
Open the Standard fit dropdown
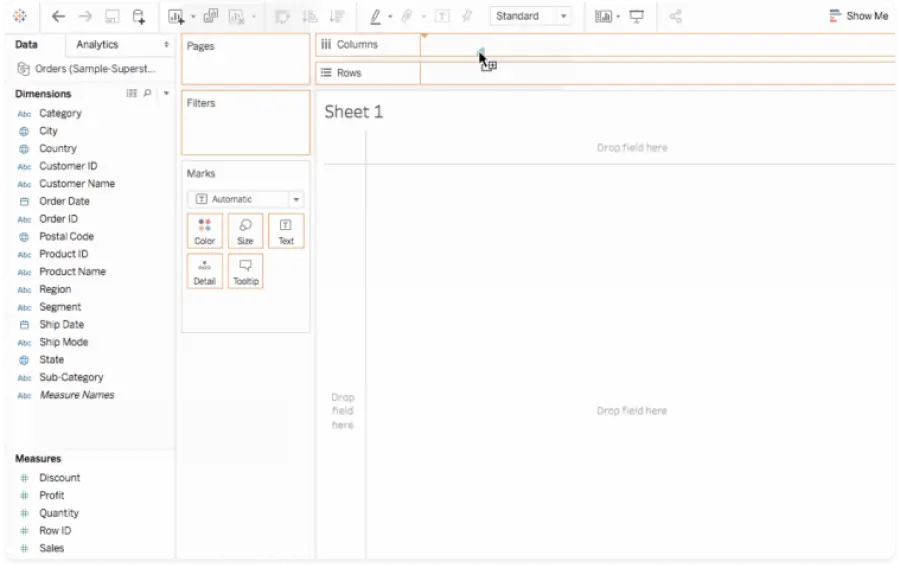[530, 16]
